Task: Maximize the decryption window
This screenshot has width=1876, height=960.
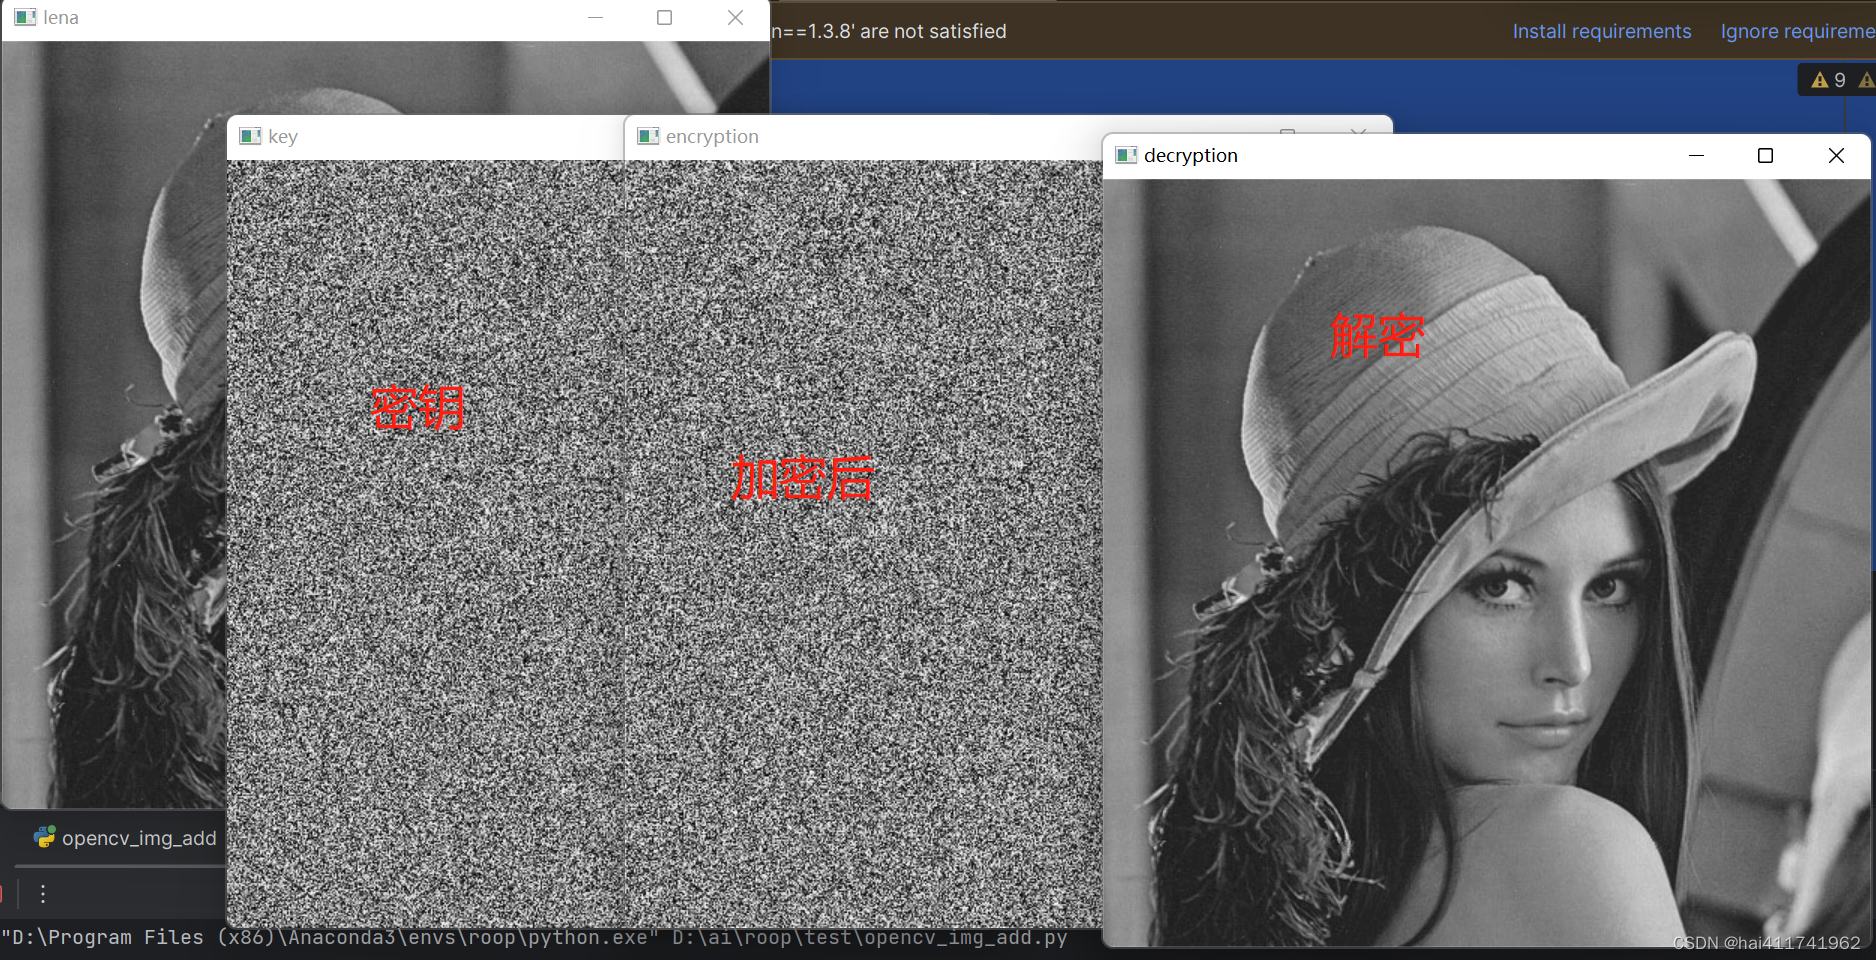Action: click(x=1765, y=155)
